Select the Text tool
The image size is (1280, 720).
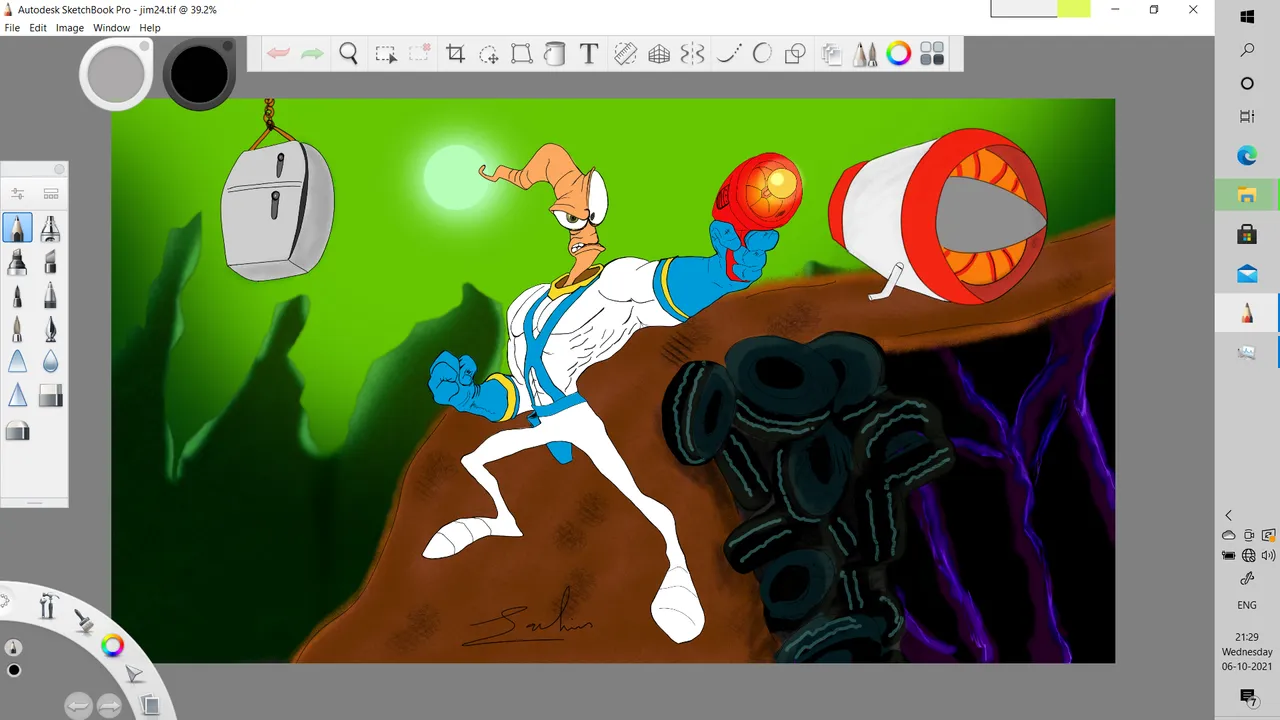[x=589, y=54]
